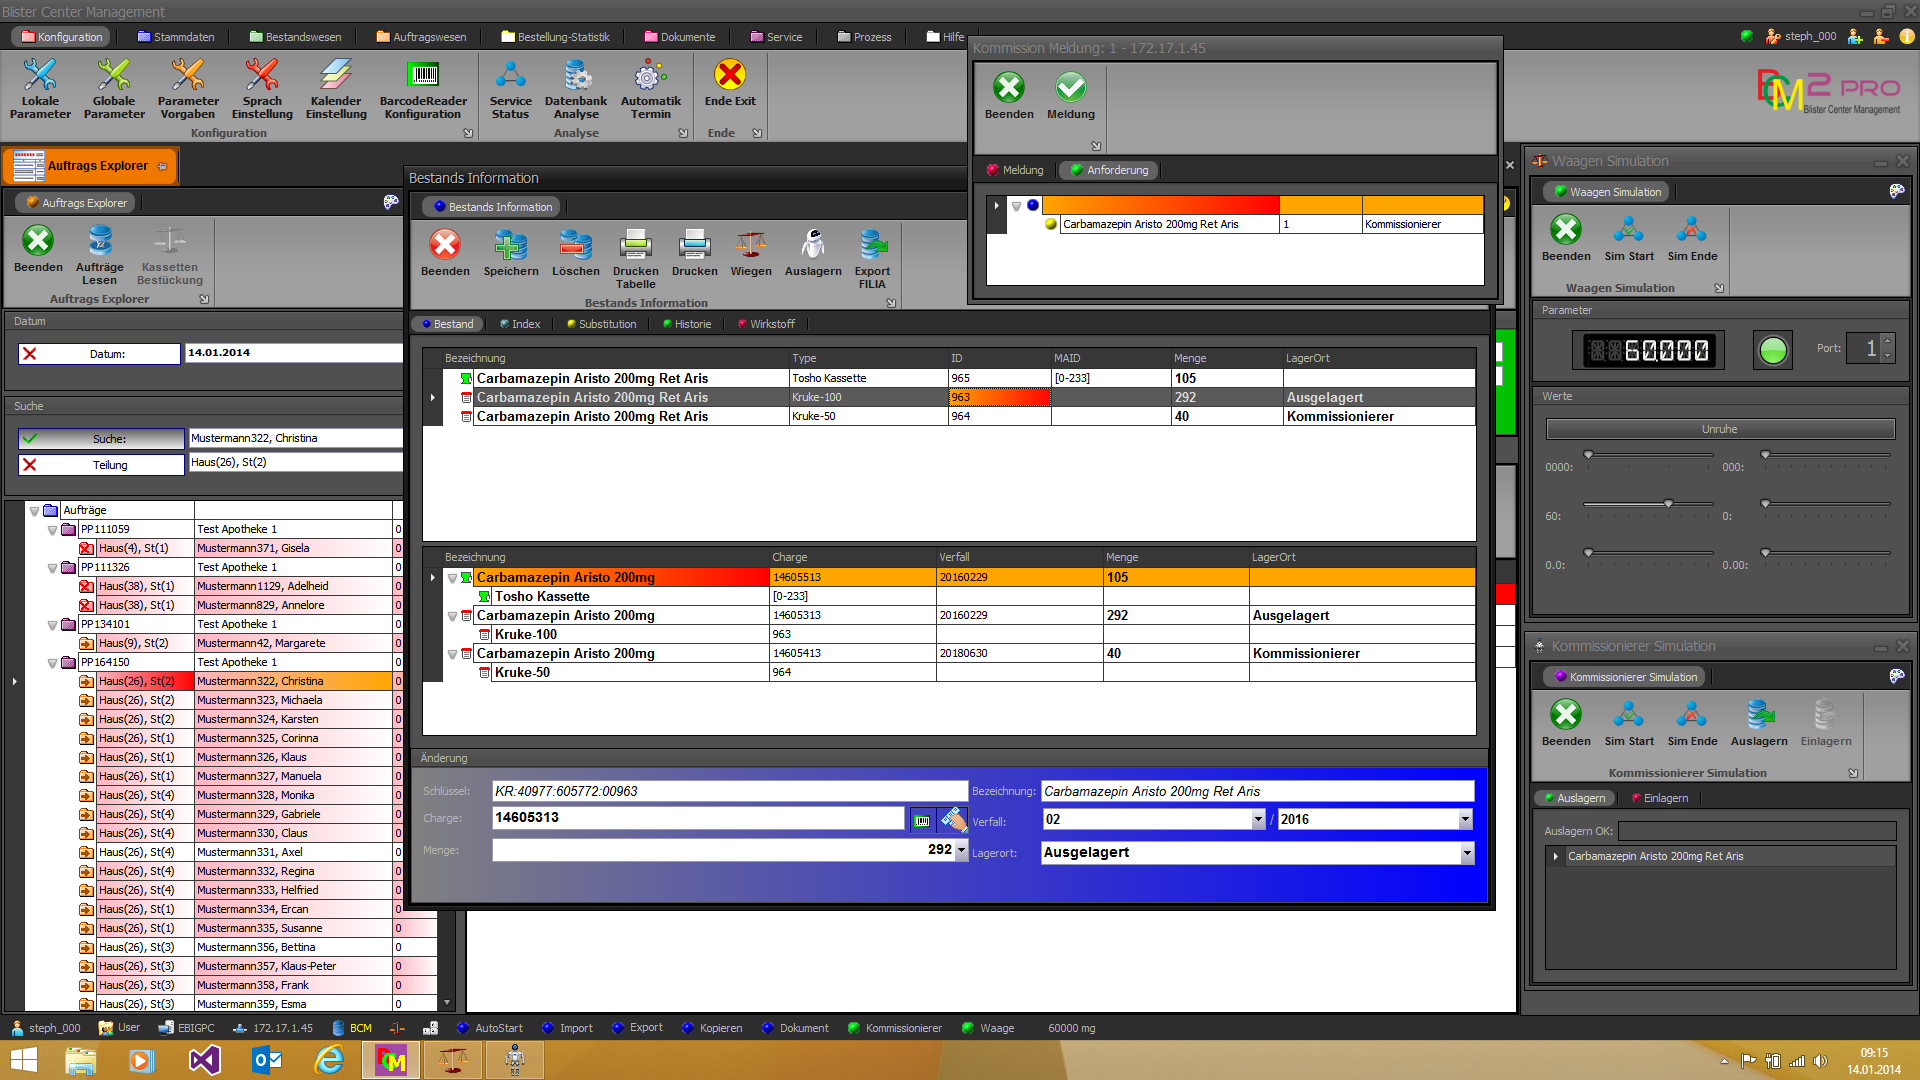Click the Speichern save icon
This screenshot has width=1920, height=1080.
click(x=510, y=246)
